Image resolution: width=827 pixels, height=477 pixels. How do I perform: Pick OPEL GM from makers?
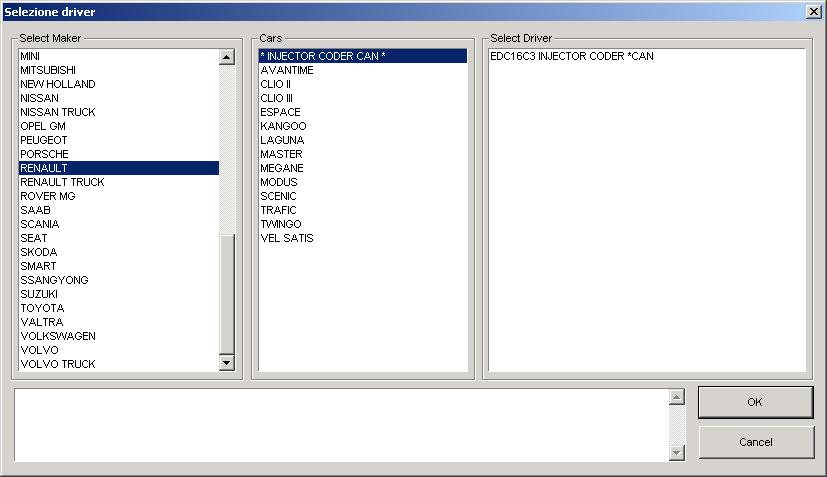pos(119,126)
